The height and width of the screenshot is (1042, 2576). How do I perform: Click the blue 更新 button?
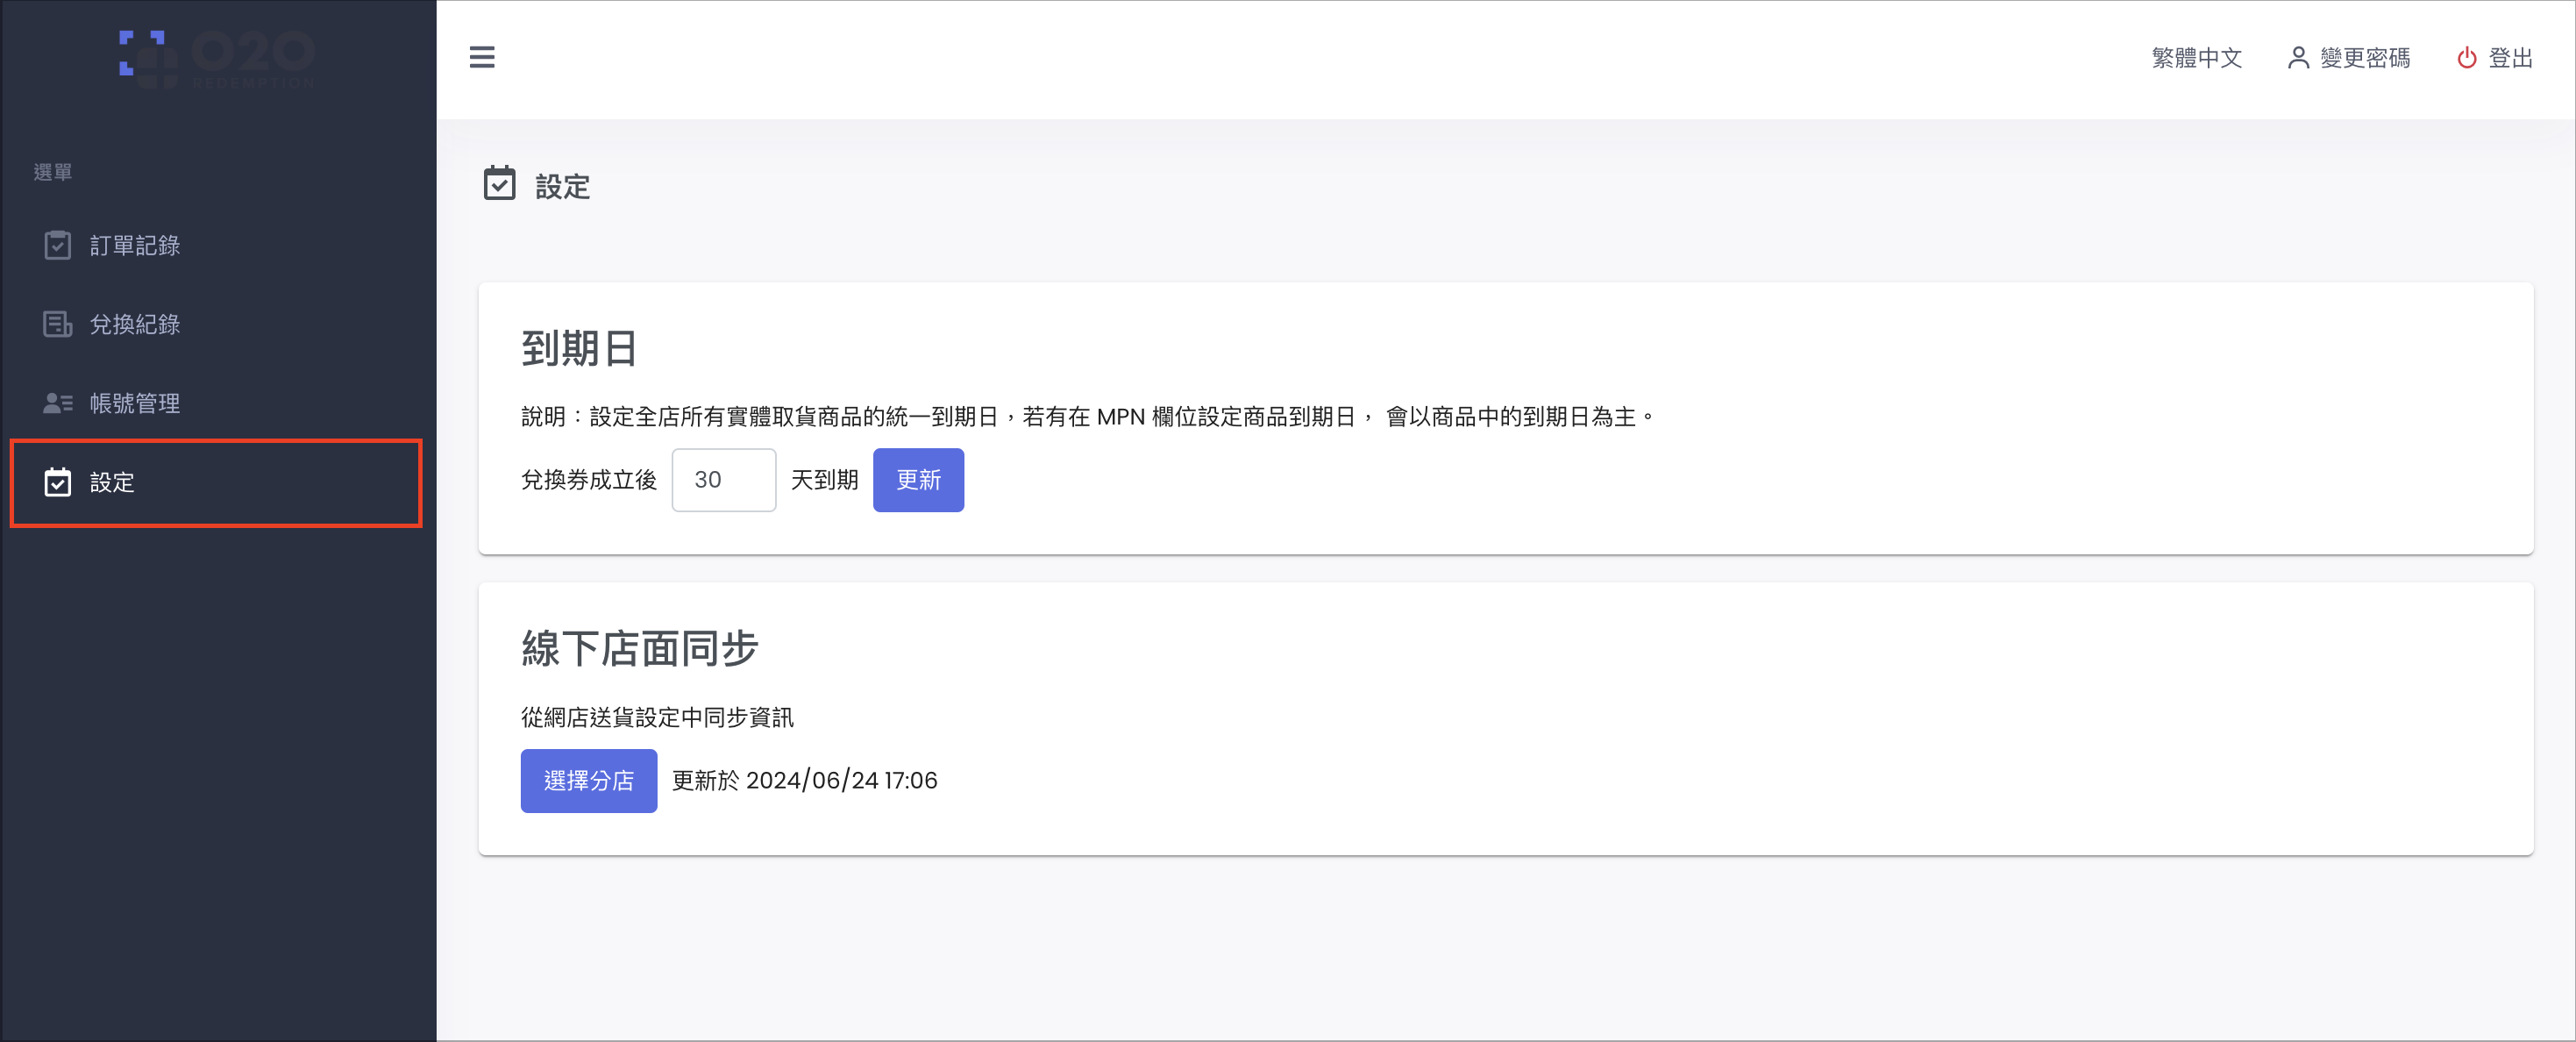pos(918,480)
